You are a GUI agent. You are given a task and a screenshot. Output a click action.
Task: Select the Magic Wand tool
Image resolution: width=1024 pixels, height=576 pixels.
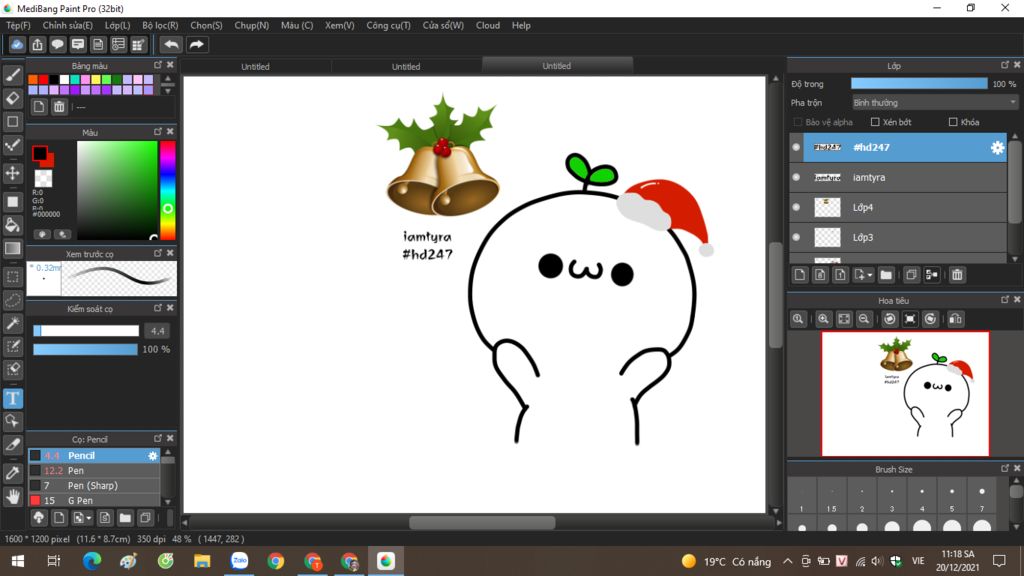(x=12, y=323)
